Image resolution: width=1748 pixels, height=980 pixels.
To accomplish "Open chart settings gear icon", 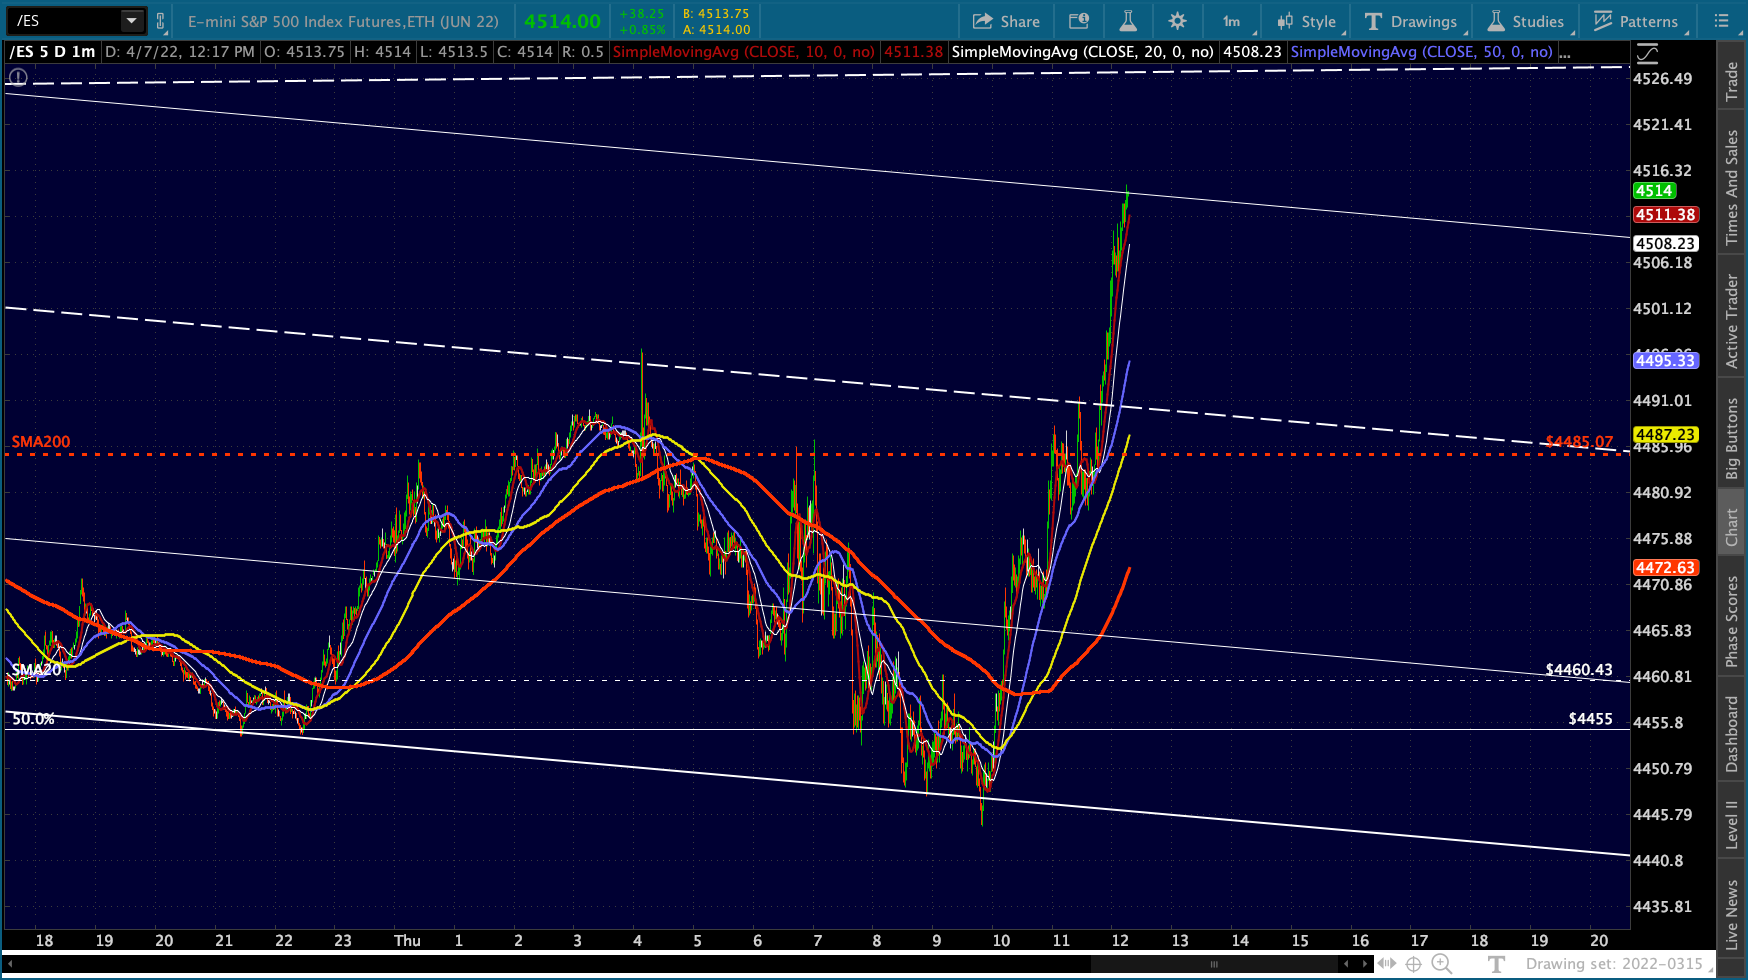I will point(1177,21).
